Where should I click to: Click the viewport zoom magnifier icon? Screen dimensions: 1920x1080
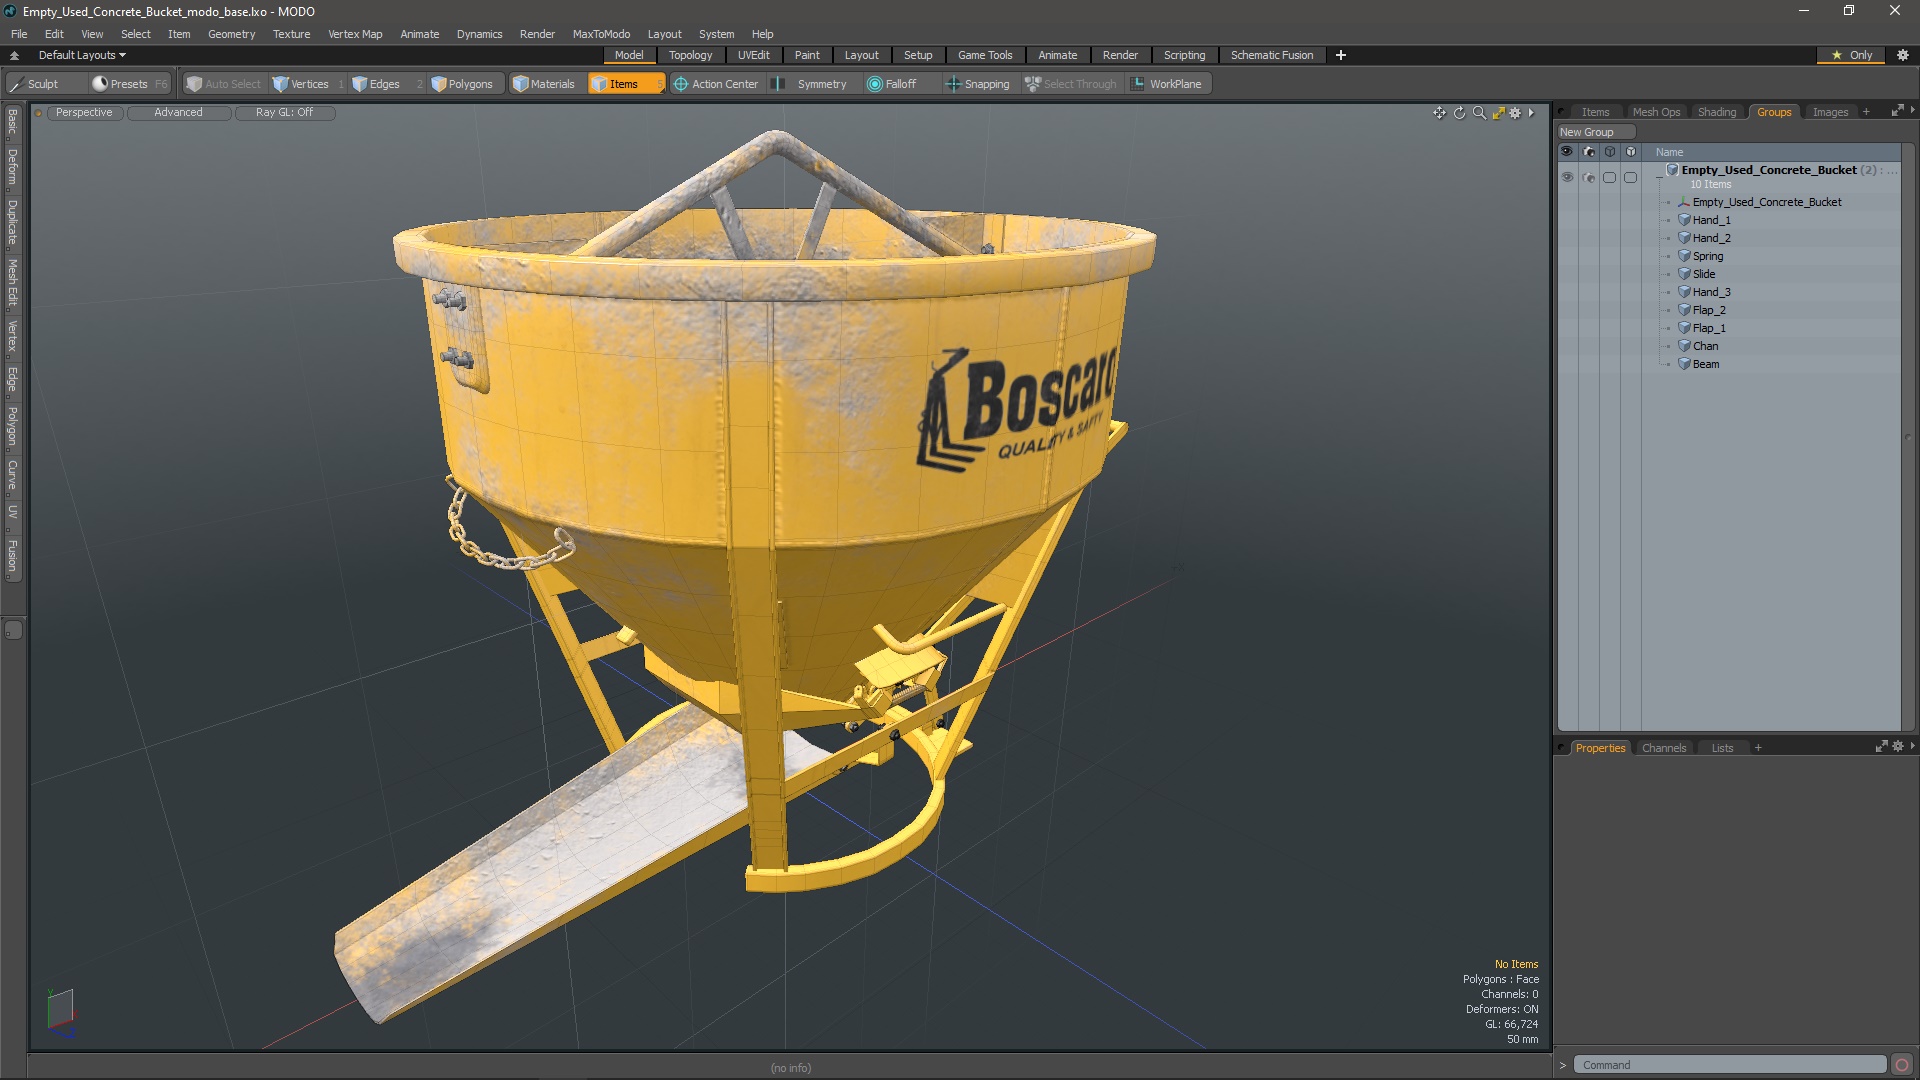tap(1479, 113)
